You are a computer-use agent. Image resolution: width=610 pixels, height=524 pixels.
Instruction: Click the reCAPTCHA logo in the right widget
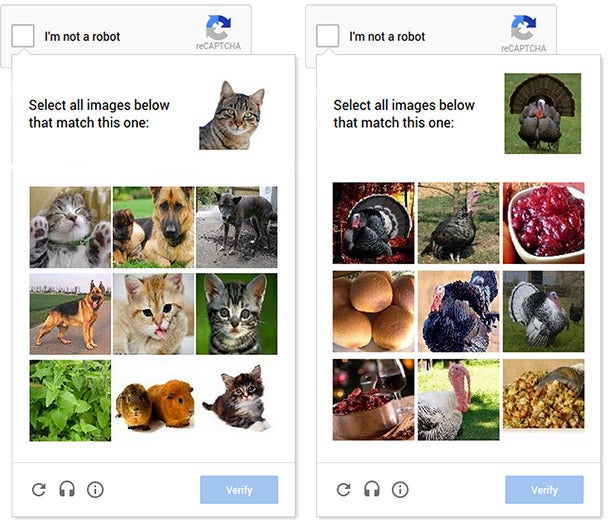[524, 33]
